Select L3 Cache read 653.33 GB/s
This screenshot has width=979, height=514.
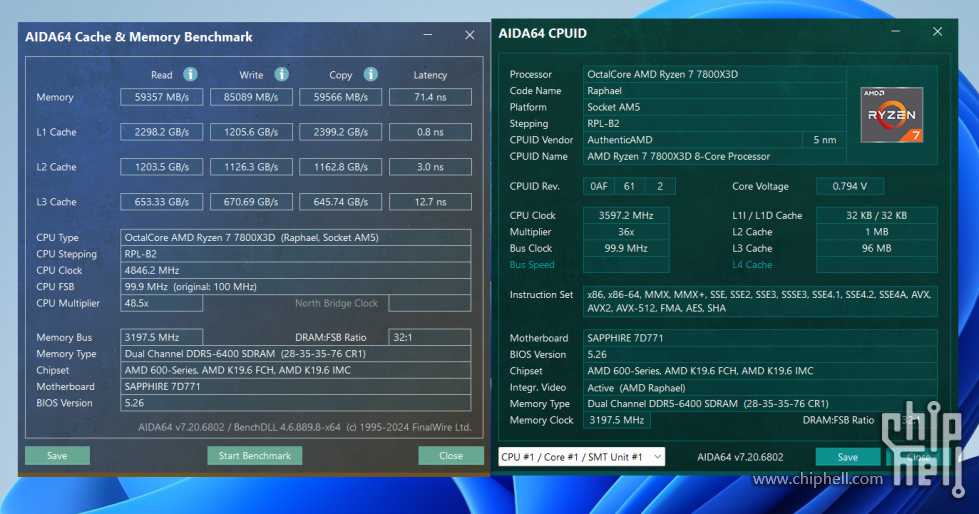point(161,202)
